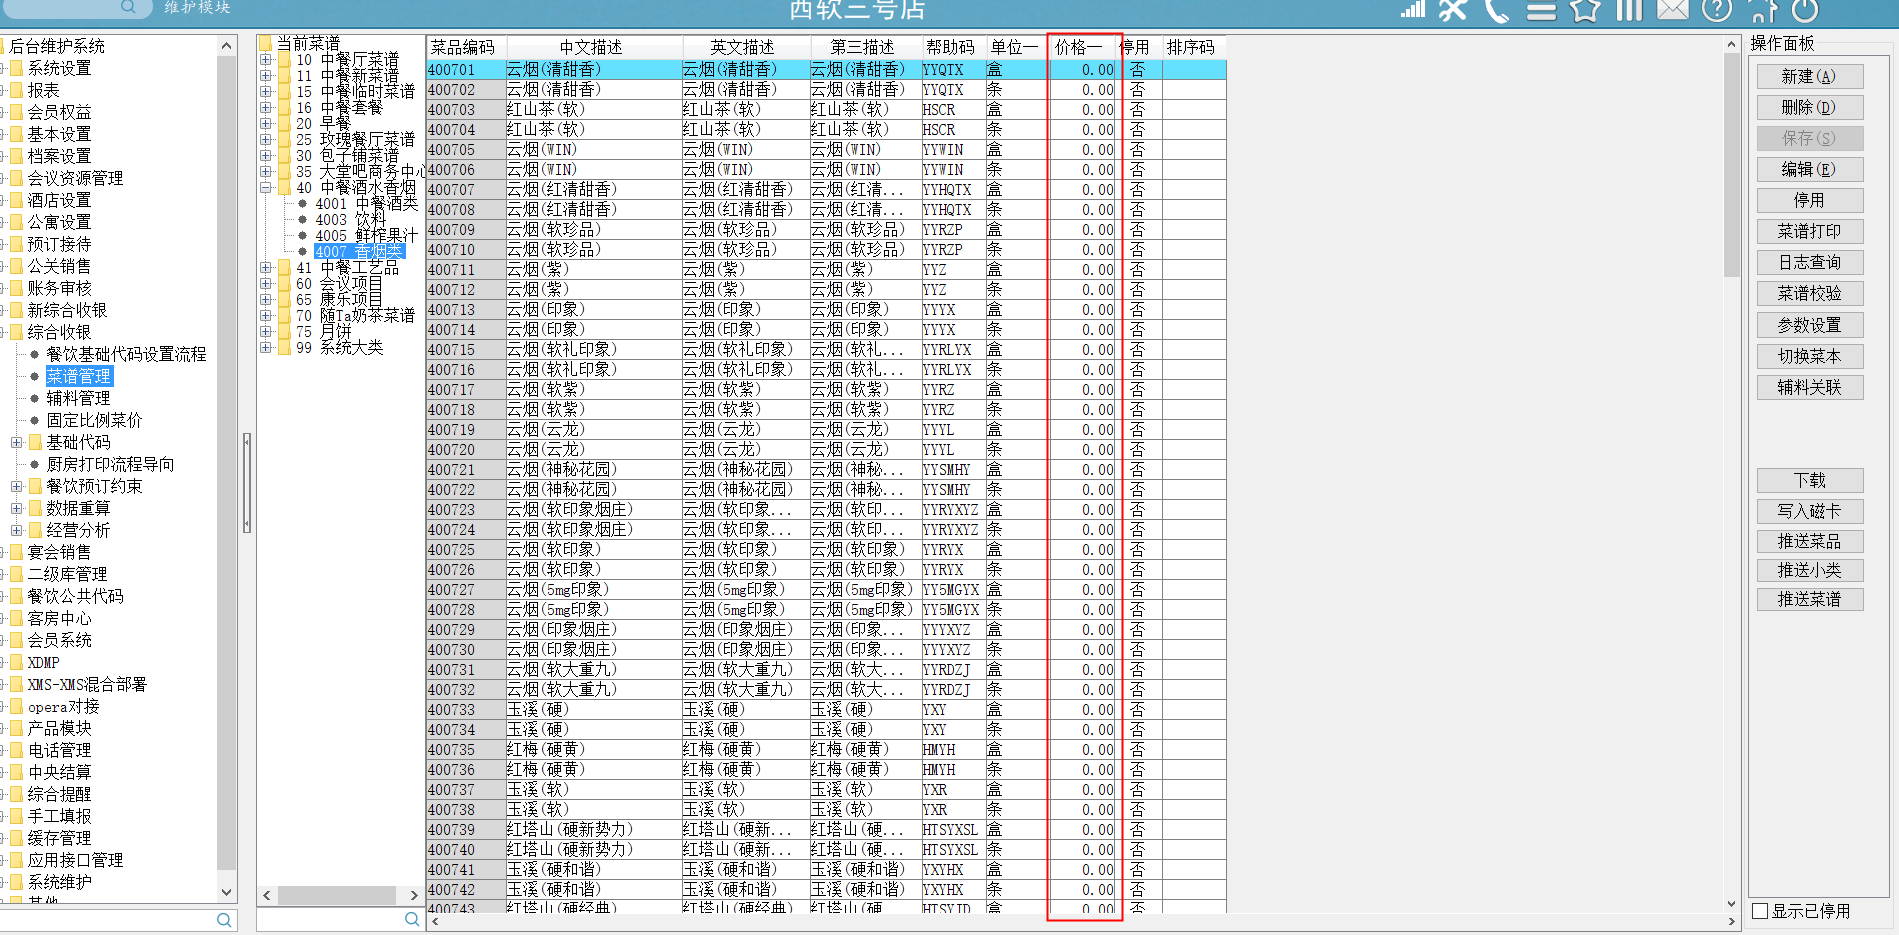This screenshot has height=935, width=1899.
Task: Click the question mark help icon
Action: coord(1717,10)
